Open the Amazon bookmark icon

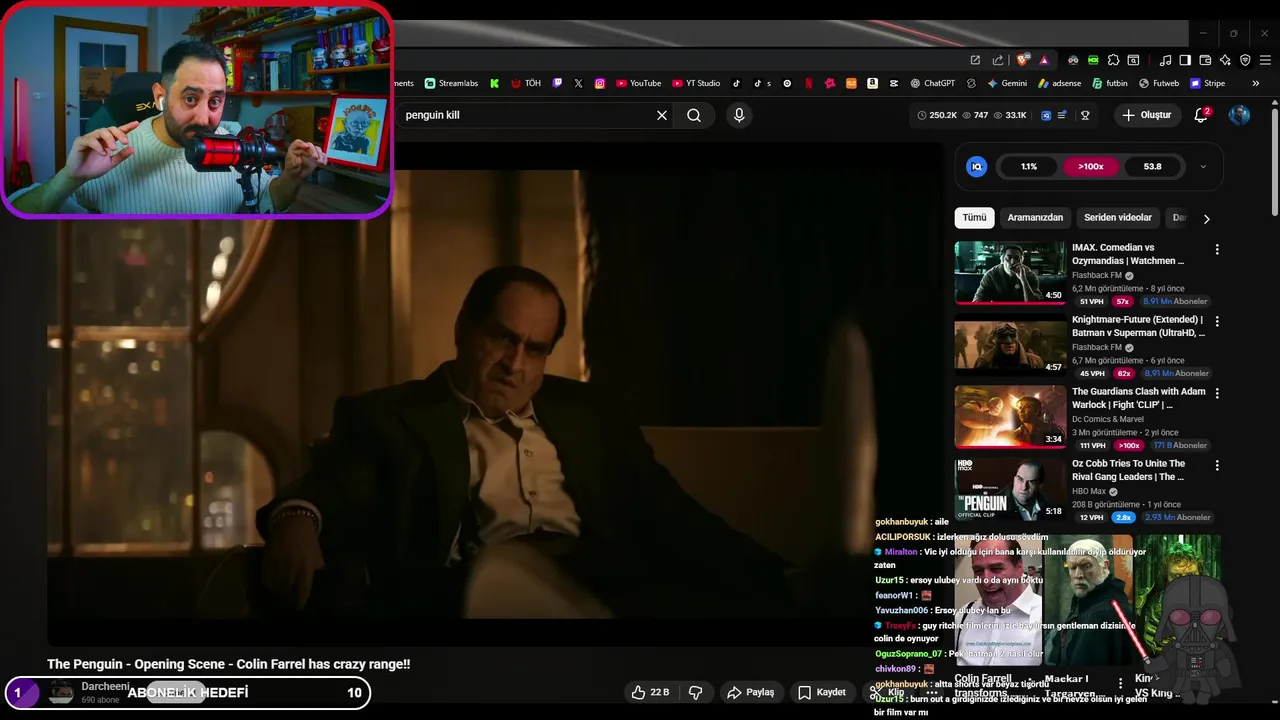(873, 84)
